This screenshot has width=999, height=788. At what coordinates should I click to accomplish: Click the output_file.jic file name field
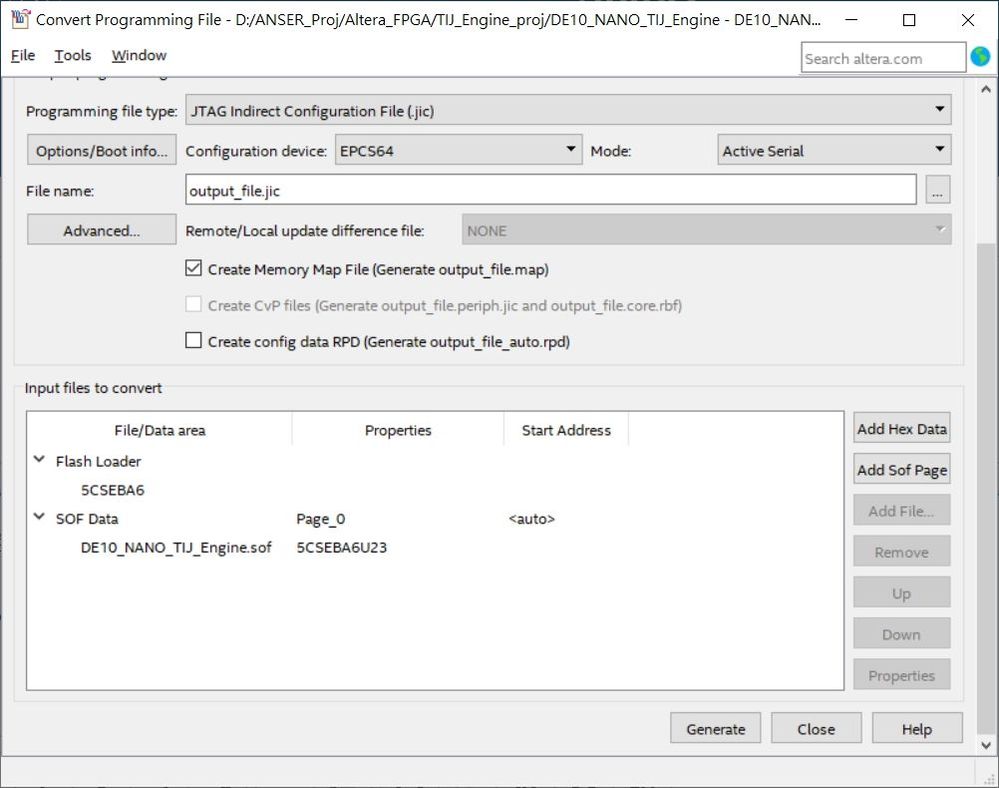(x=551, y=190)
